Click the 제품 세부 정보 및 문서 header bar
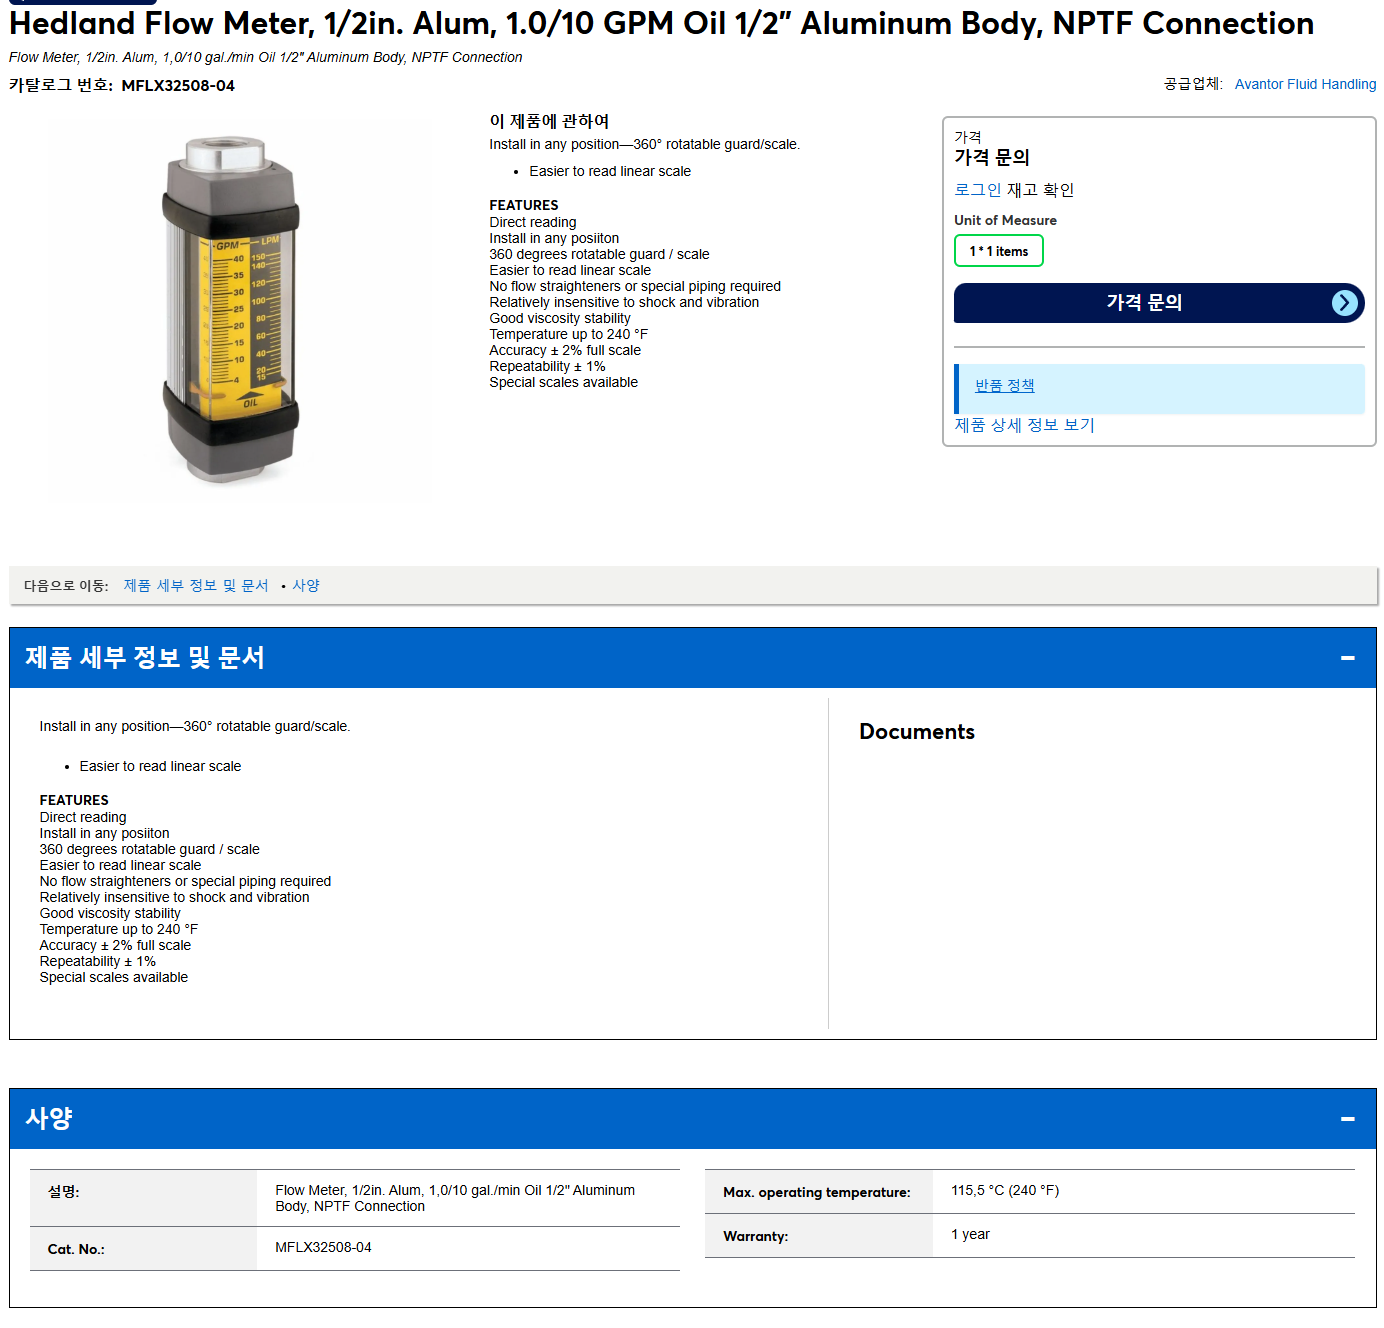Image resolution: width=1384 pixels, height=1328 pixels. (692, 658)
